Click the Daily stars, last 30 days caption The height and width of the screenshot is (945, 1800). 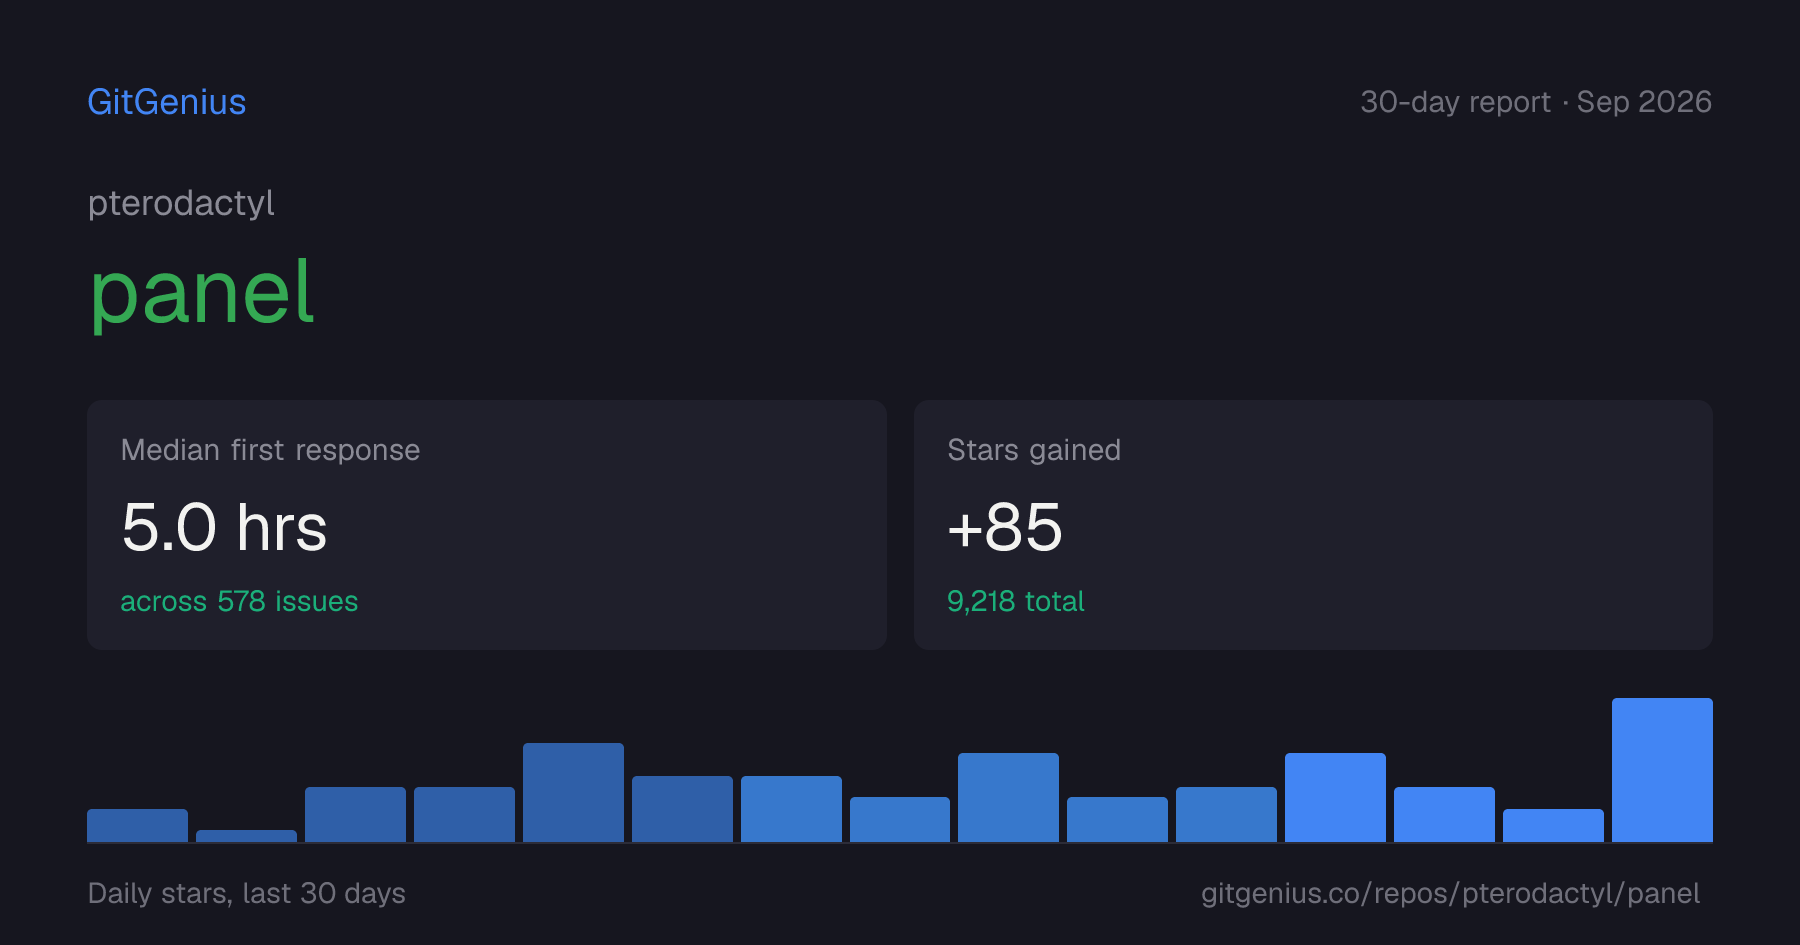247,893
